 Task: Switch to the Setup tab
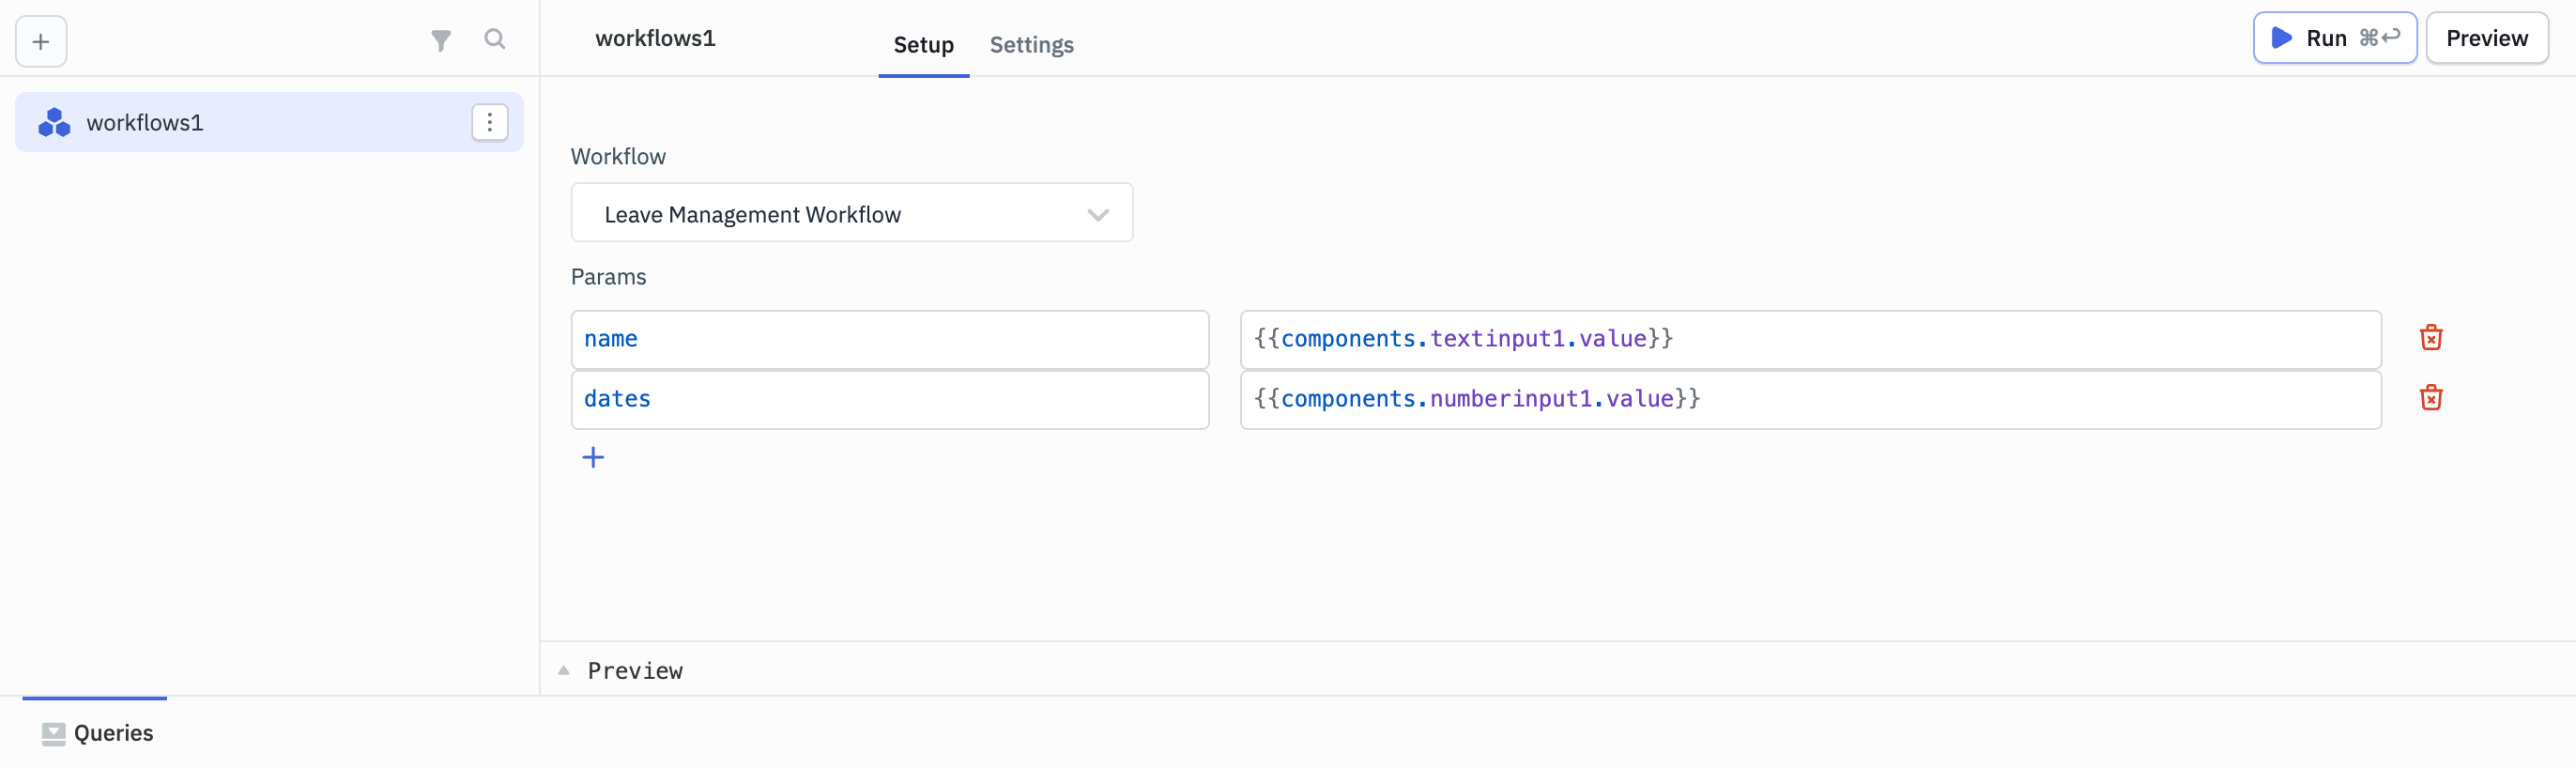click(x=922, y=45)
